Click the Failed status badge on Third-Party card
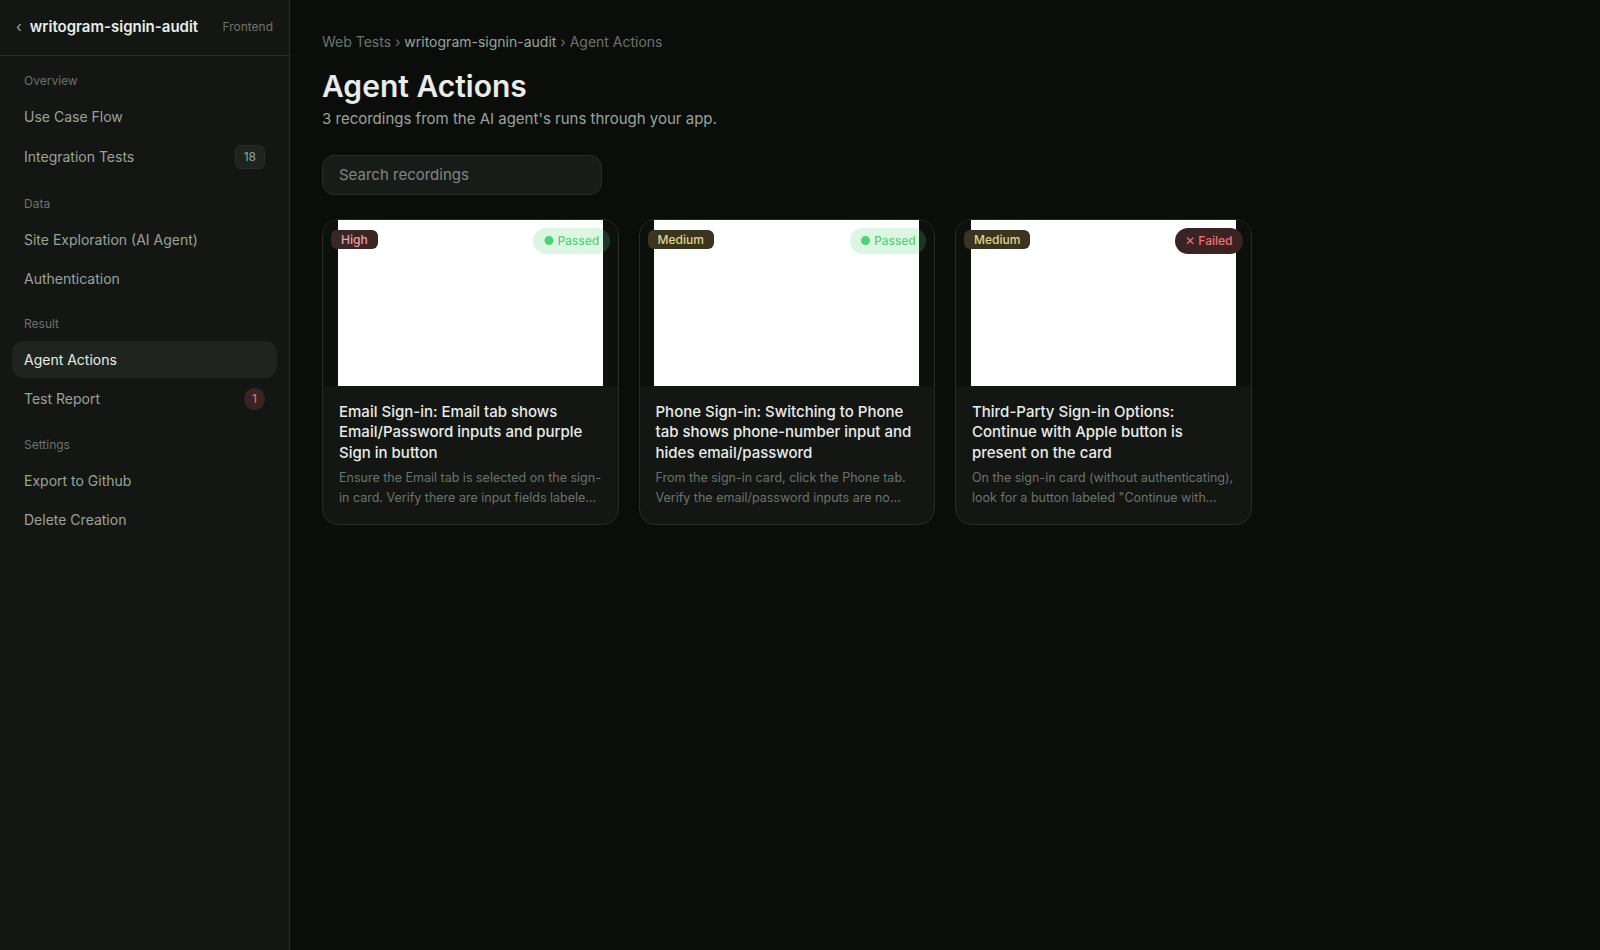This screenshot has width=1600, height=950. pos(1209,241)
